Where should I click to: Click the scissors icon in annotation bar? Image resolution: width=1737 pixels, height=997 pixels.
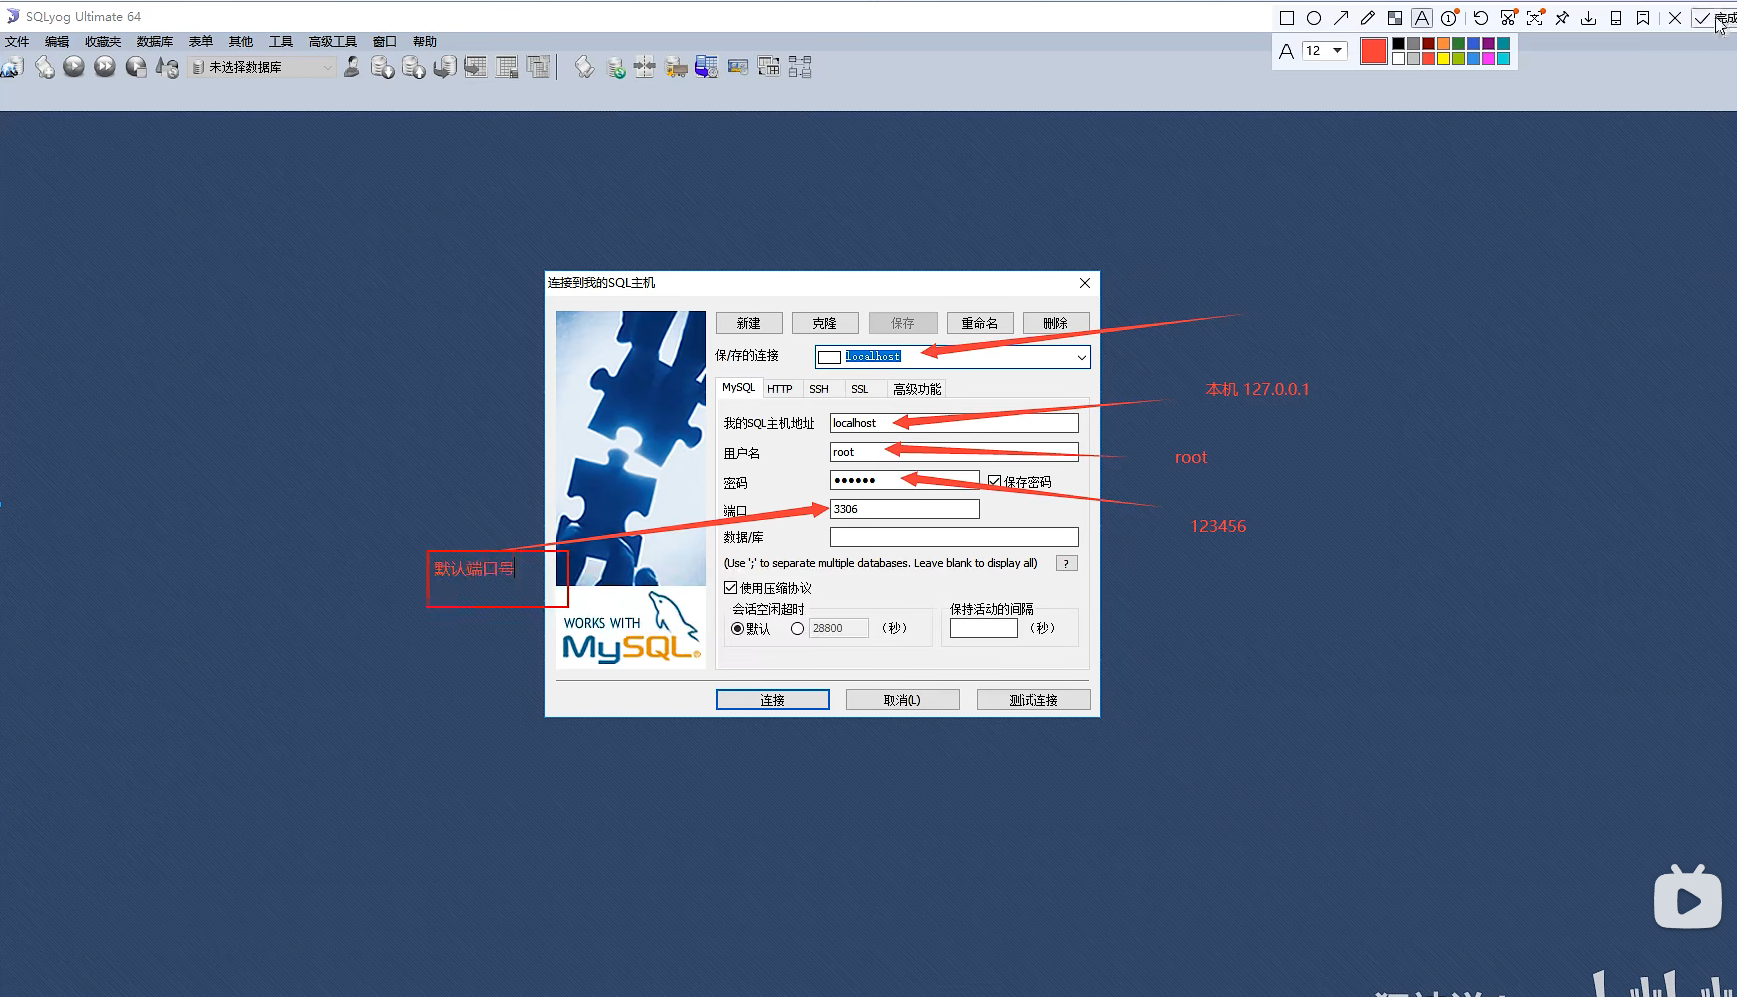tap(1508, 18)
